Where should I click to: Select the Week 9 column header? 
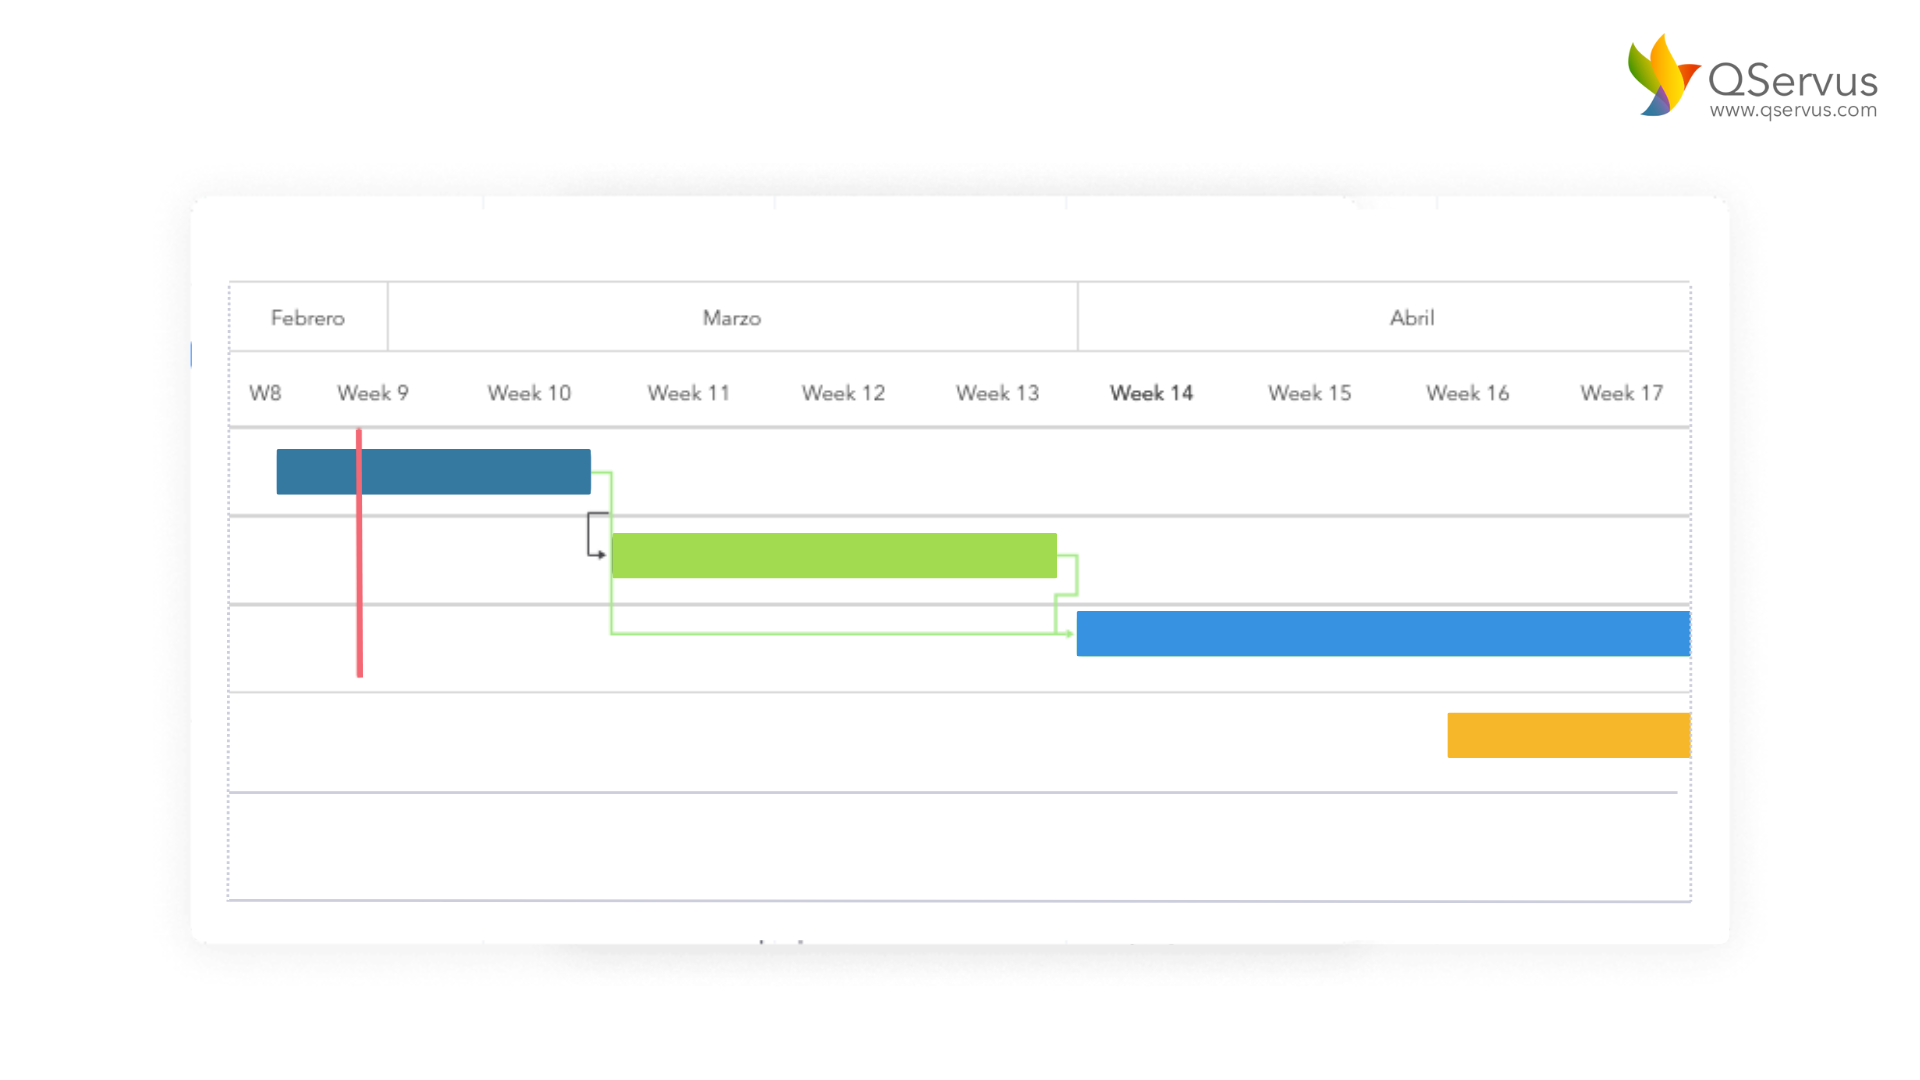pos(373,393)
